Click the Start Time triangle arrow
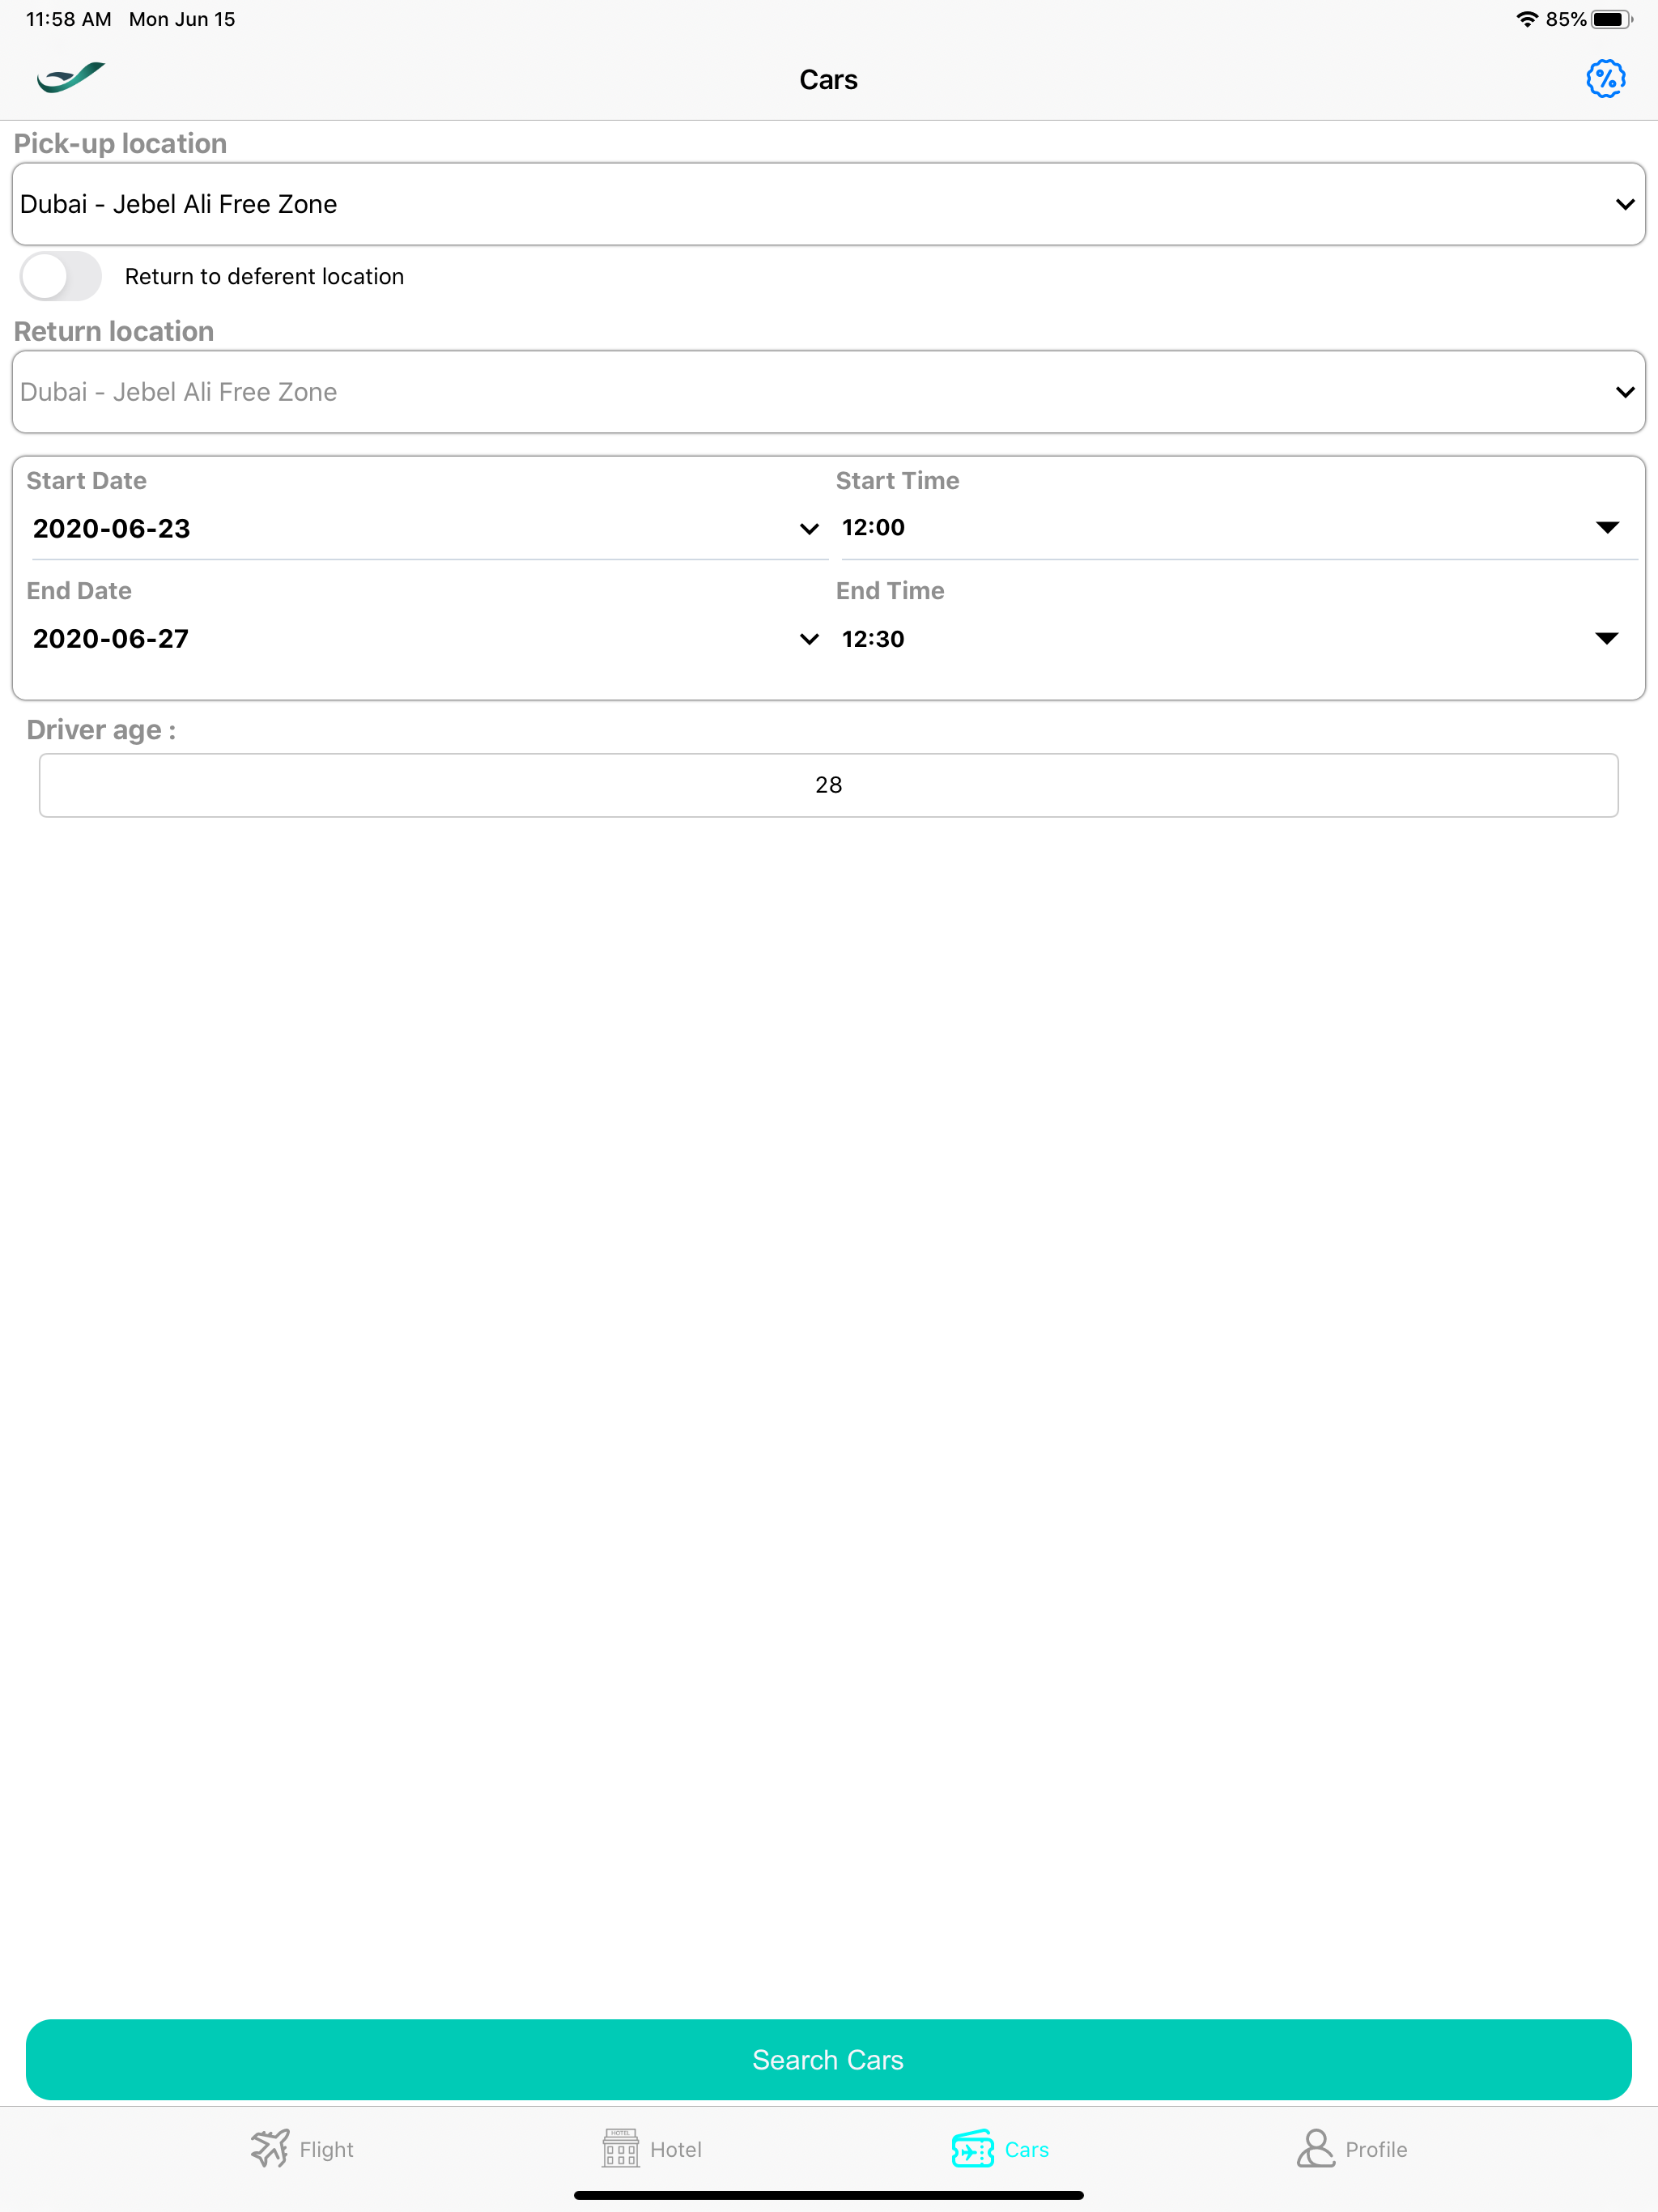1658x2212 pixels. (x=1607, y=528)
